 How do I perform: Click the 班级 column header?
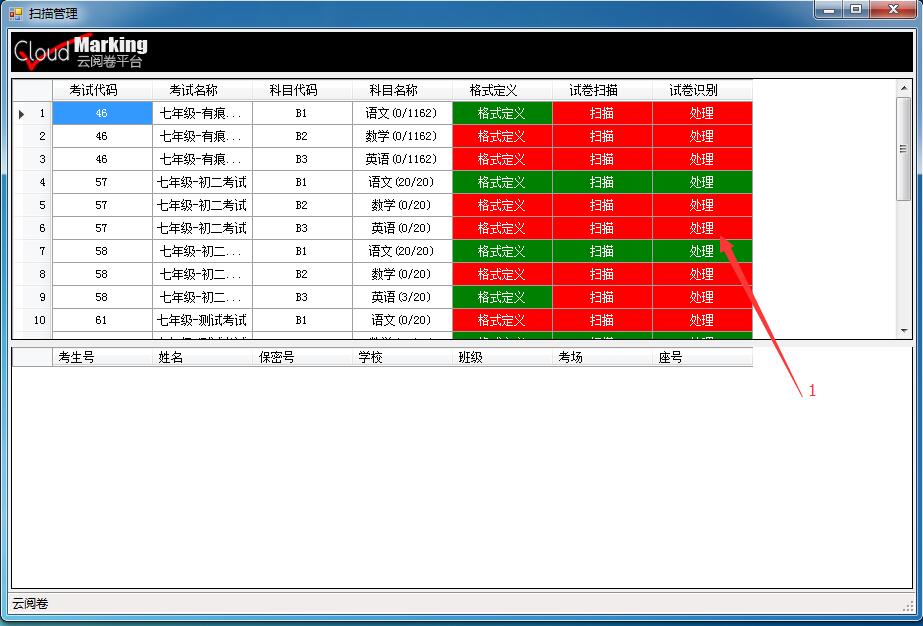tap(503, 357)
